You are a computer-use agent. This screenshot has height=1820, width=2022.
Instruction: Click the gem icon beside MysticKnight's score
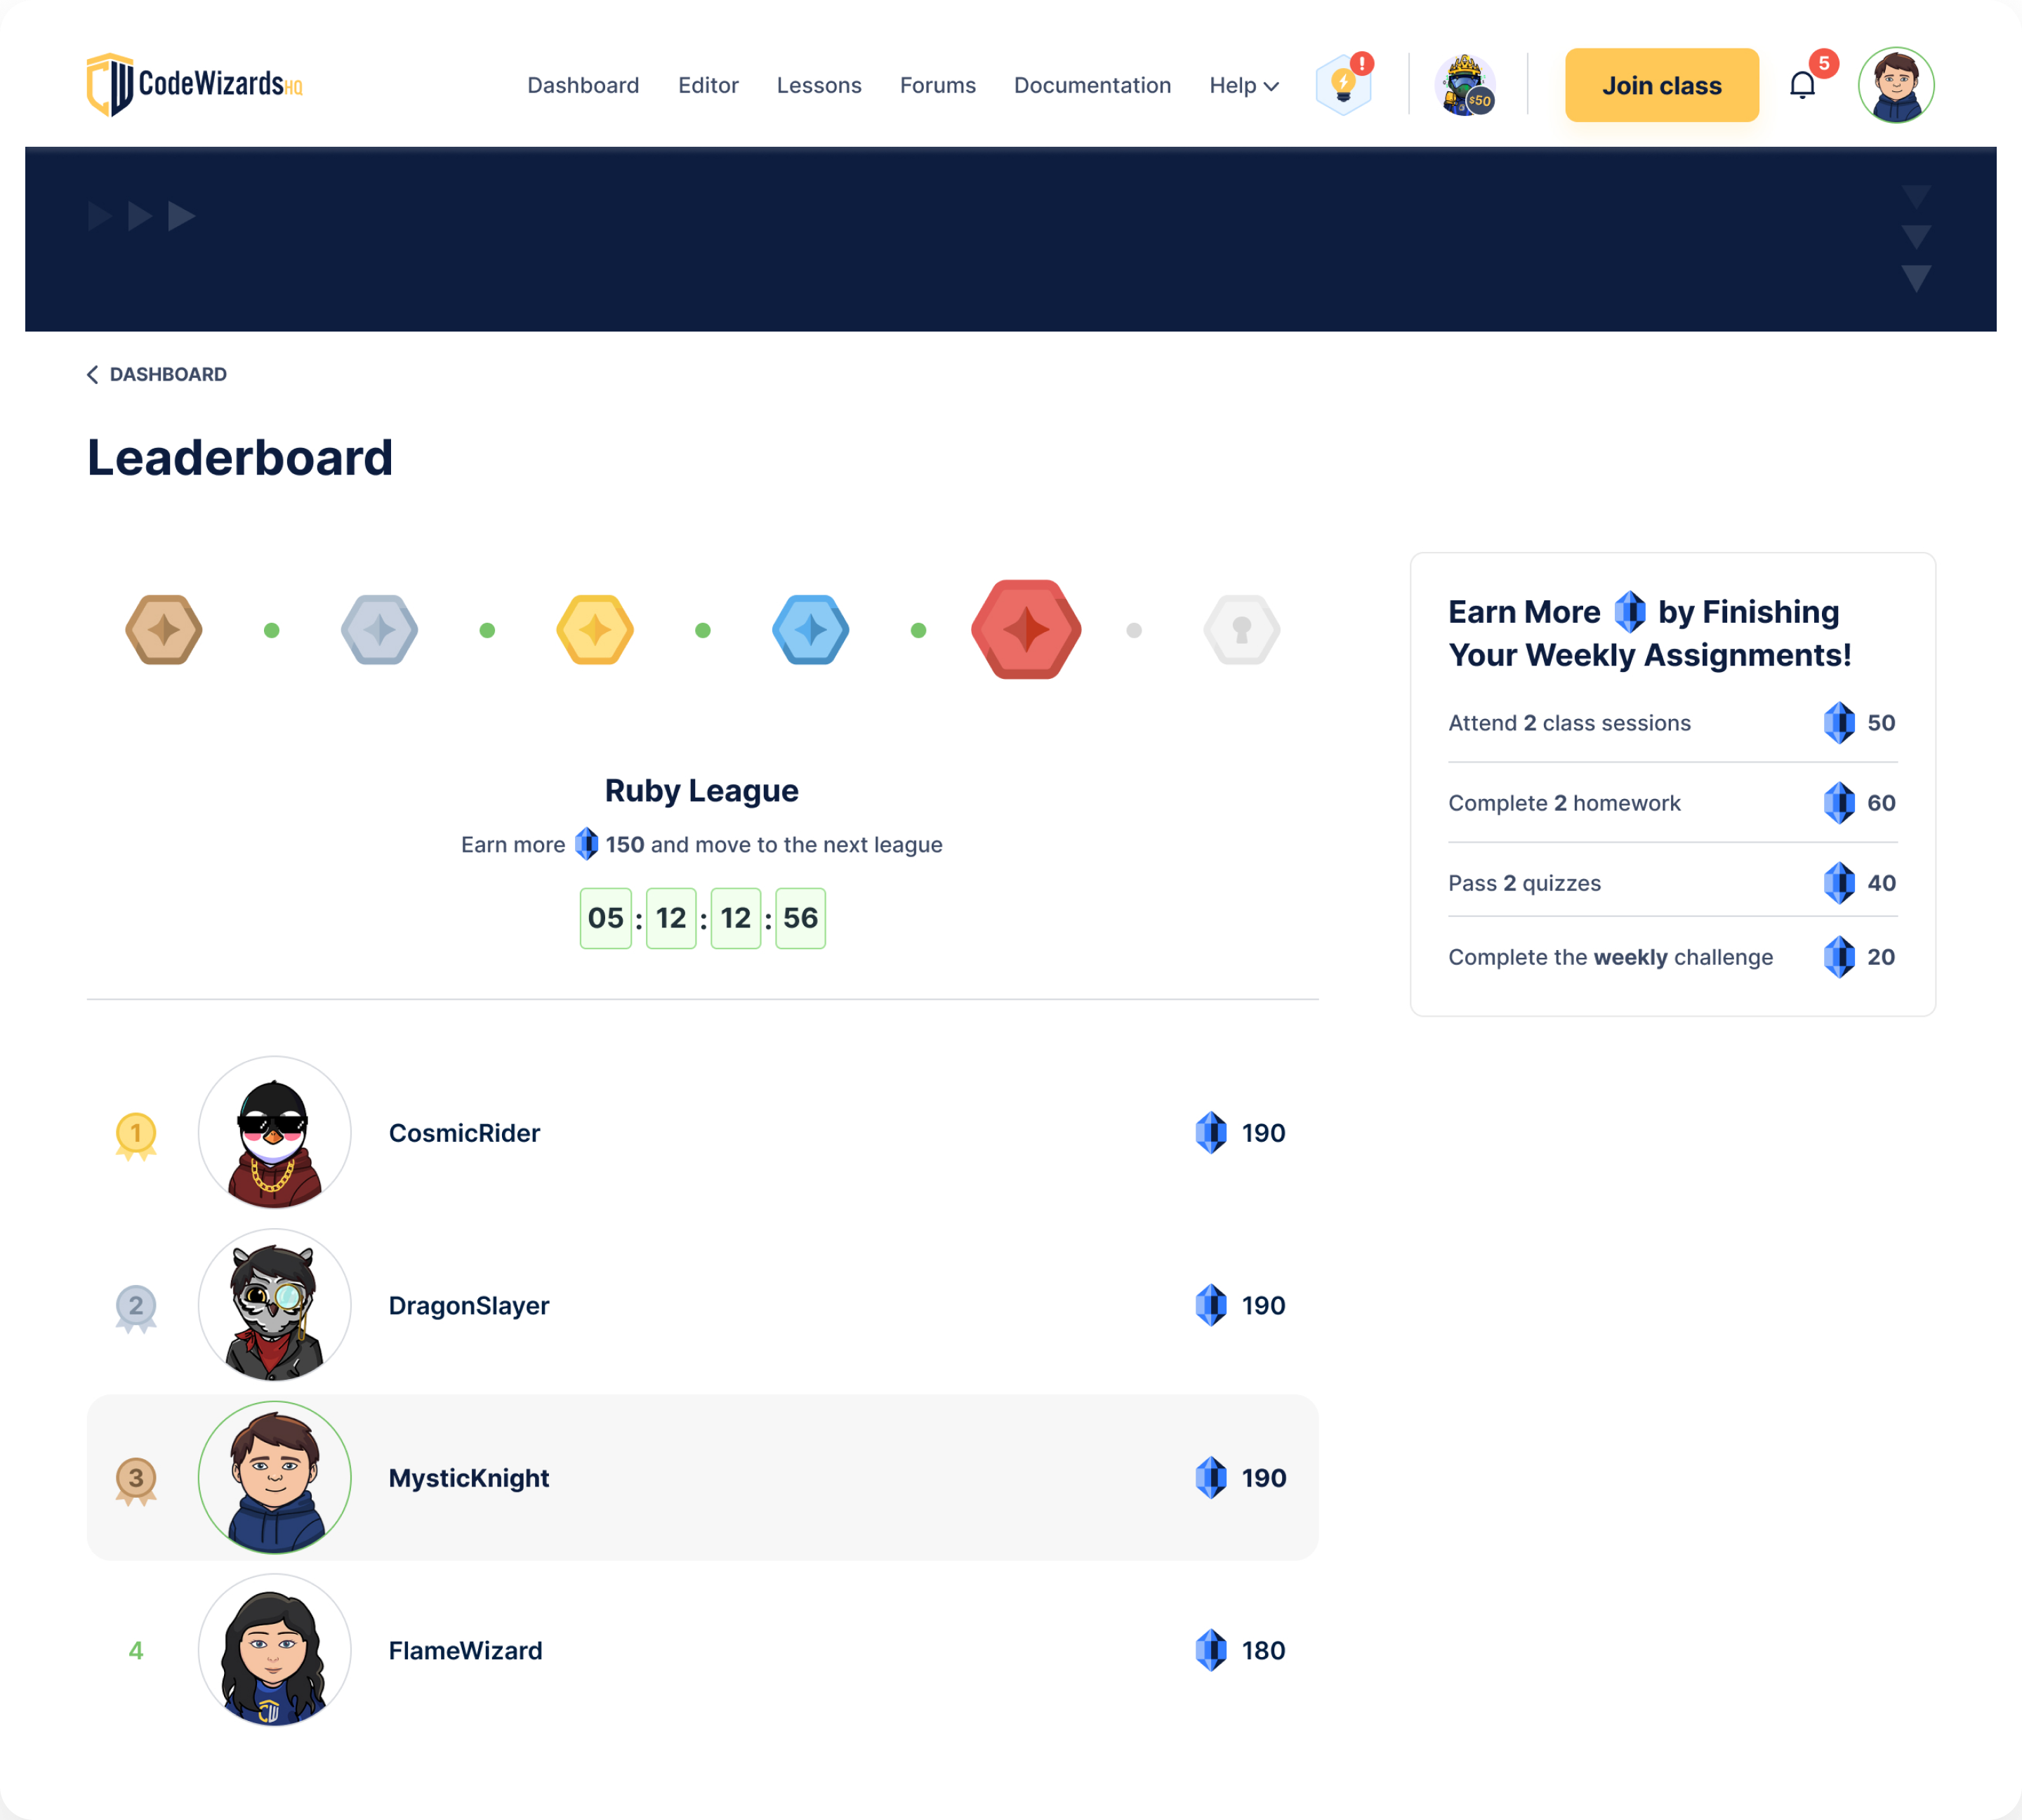point(1211,1478)
